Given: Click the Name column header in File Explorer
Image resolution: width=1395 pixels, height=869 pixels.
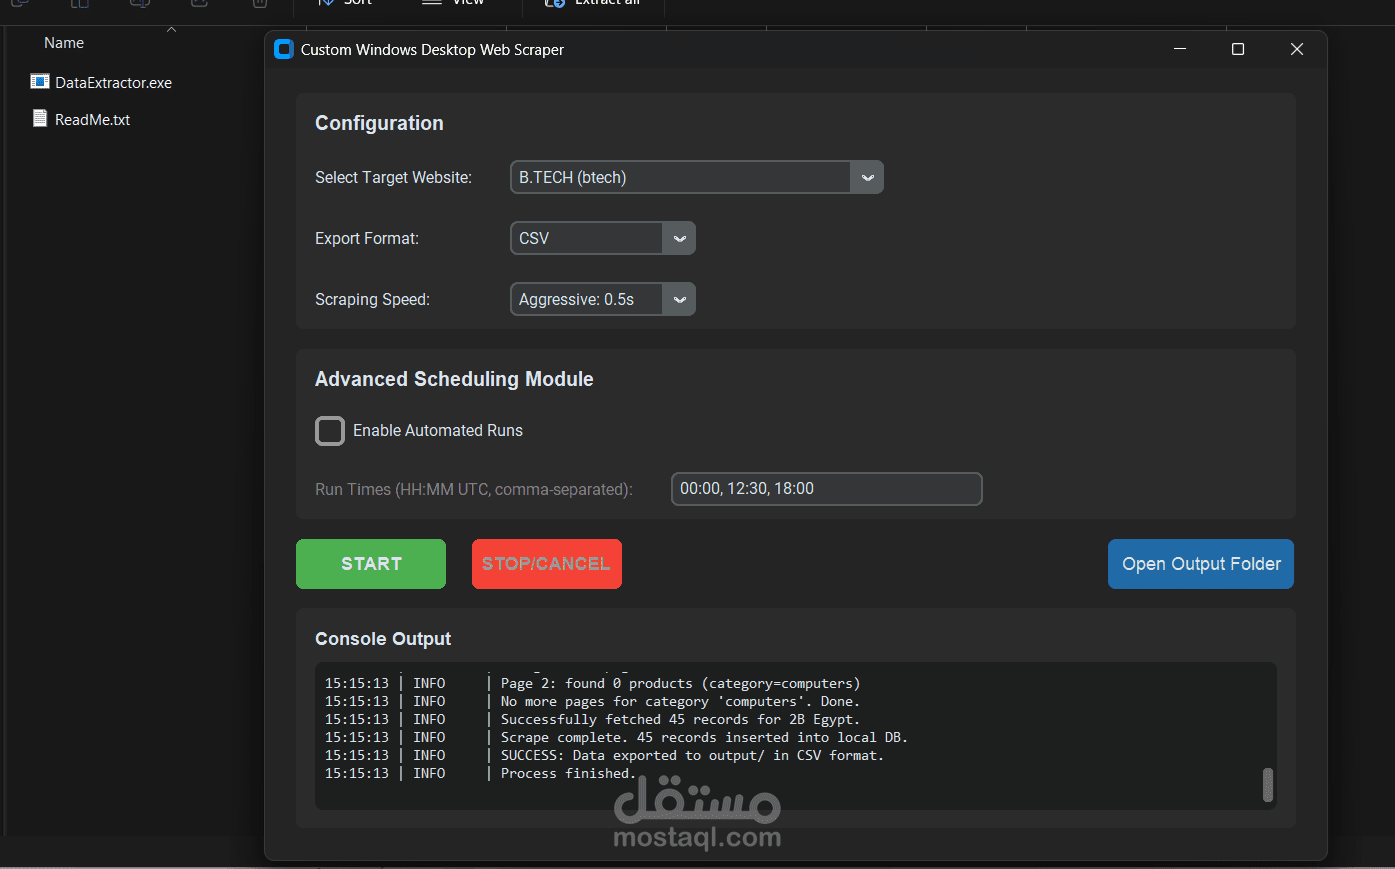Looking at the screenshot, I should (x=64, y=43).
